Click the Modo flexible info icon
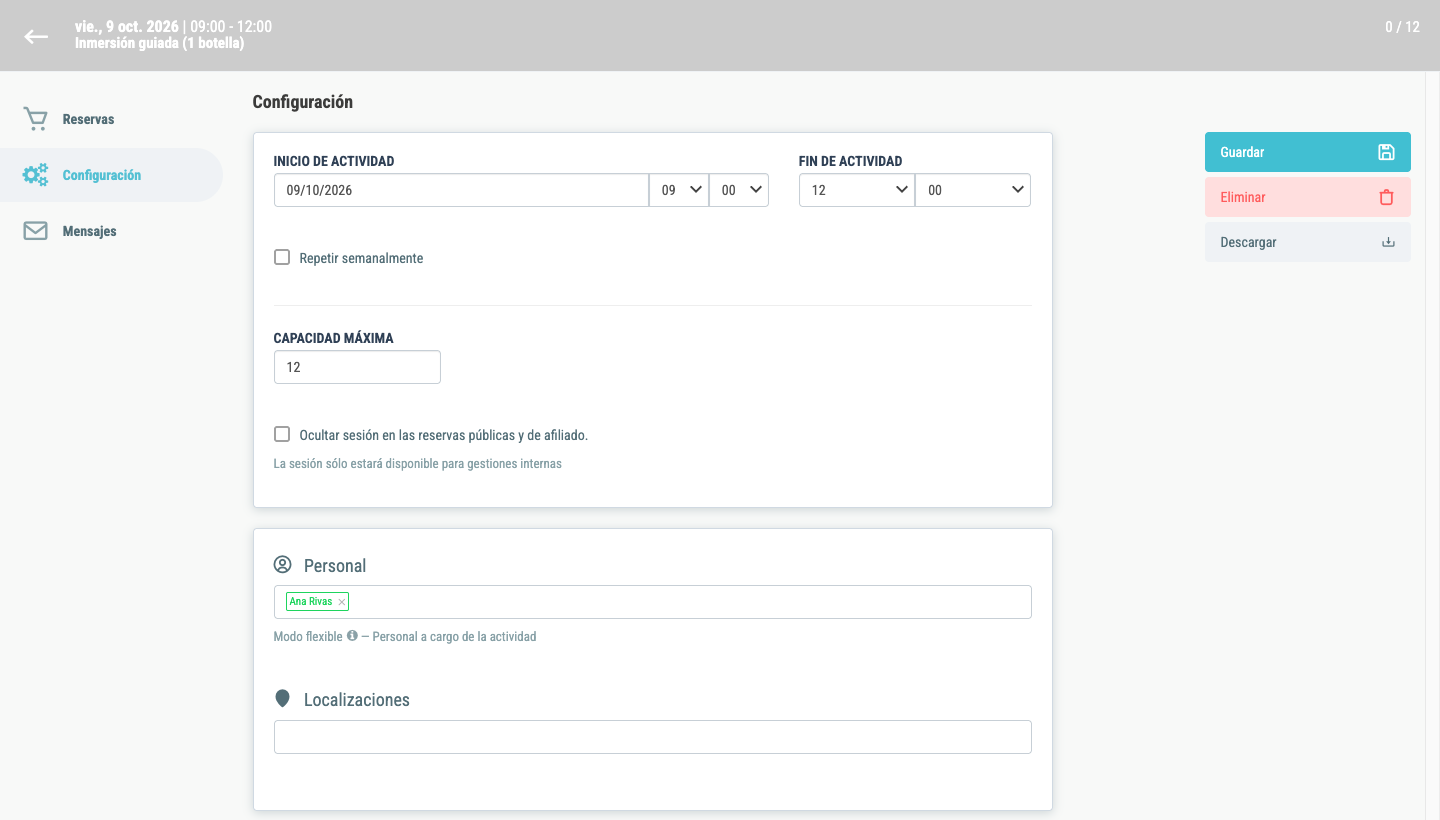Screen dimensions: 1440x820 point(352,635)
